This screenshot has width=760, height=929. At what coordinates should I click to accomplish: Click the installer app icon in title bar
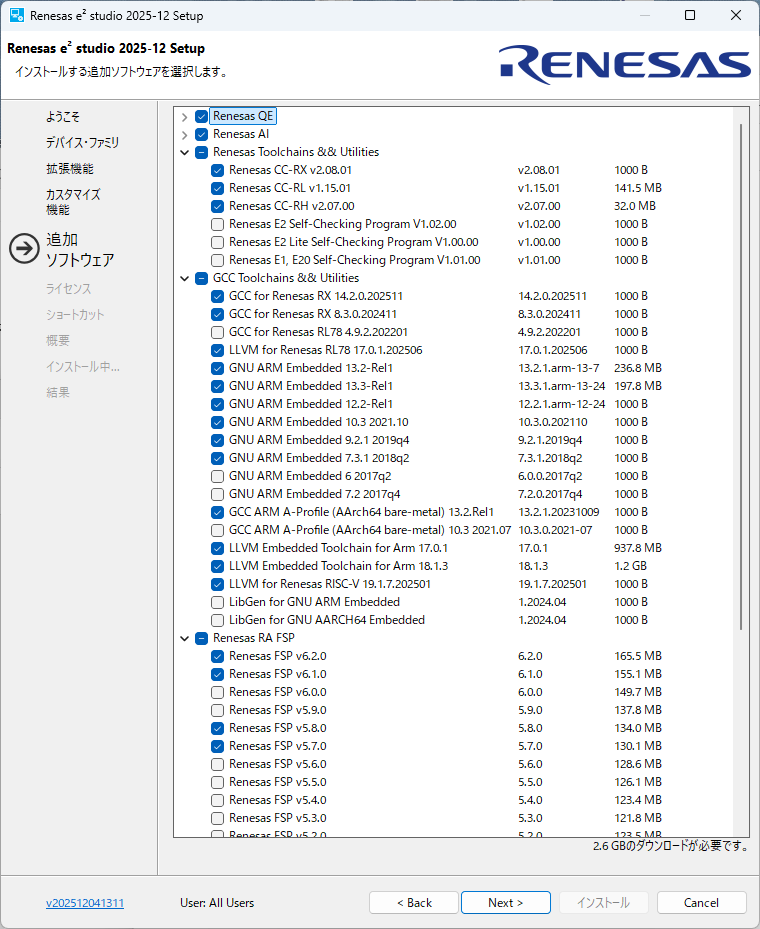17,16
